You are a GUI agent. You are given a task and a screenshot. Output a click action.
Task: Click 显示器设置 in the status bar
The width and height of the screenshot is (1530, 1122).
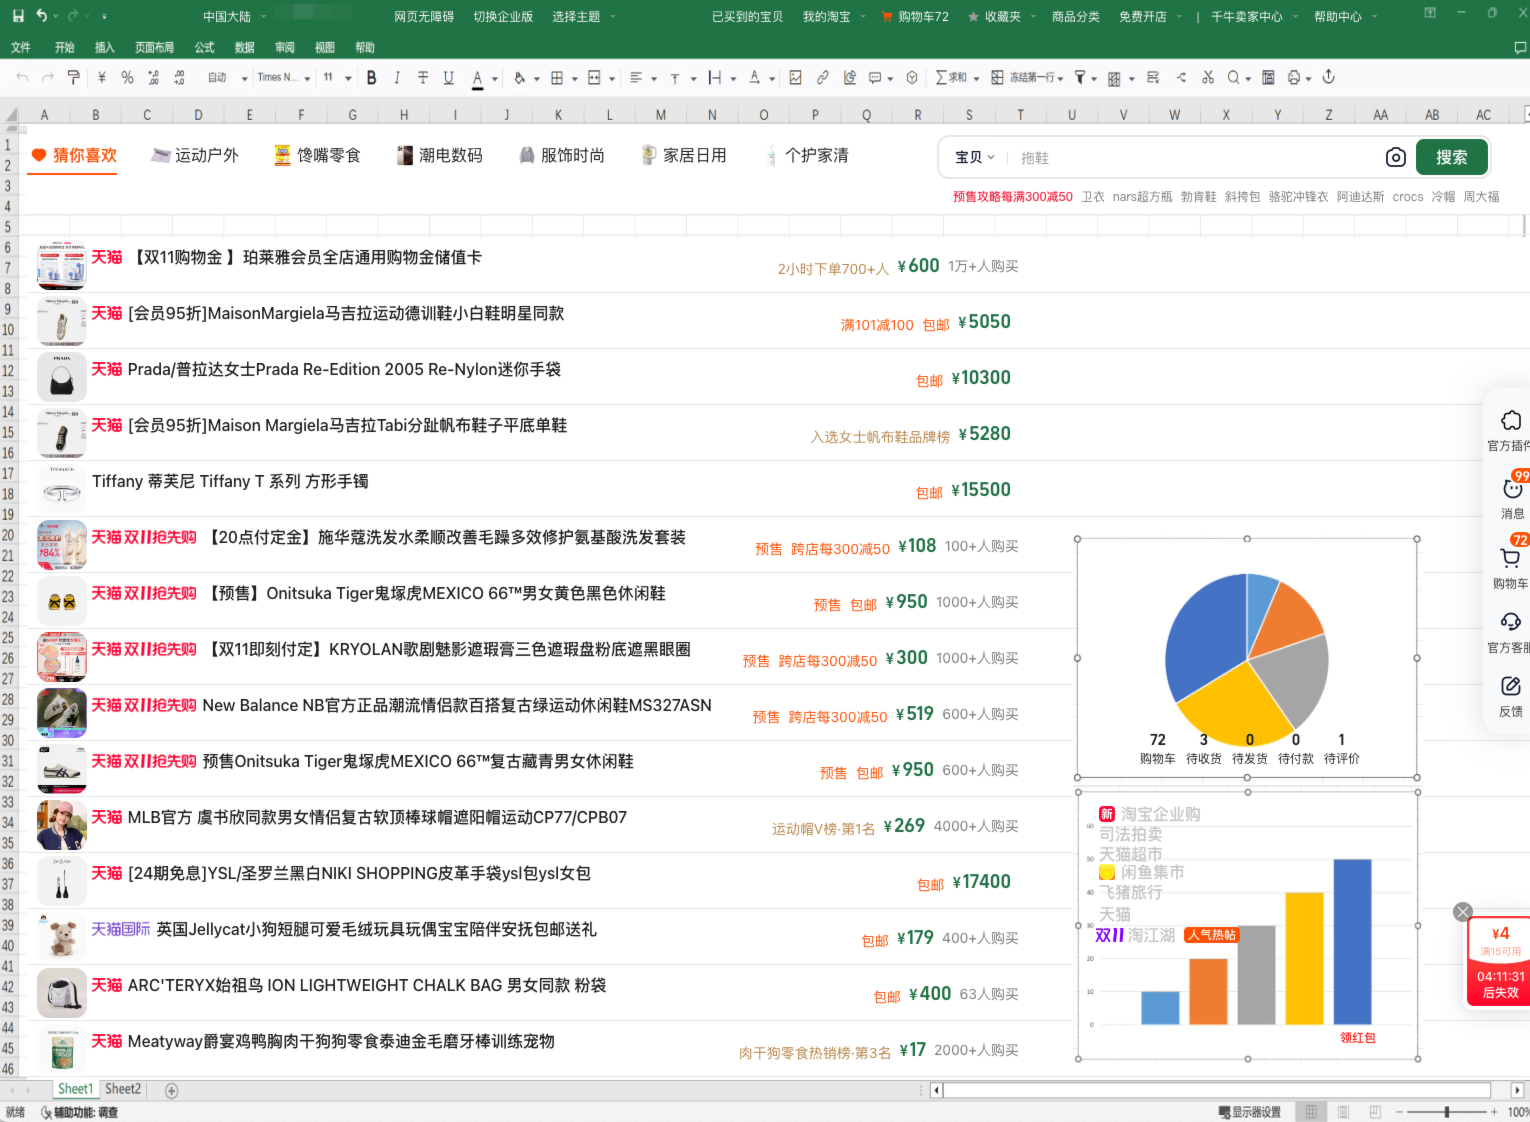tap(1250, 1112)
